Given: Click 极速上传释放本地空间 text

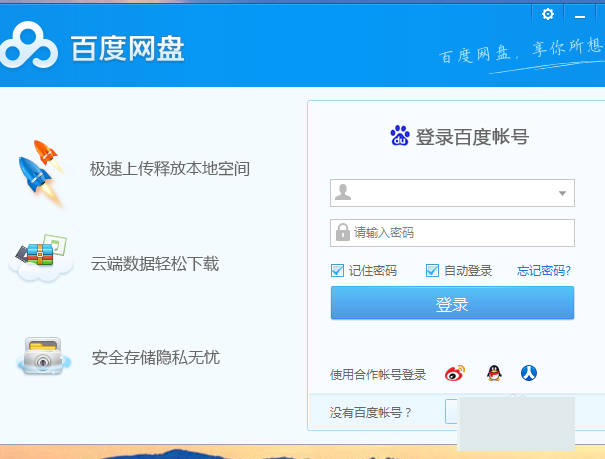Looking at the screenshot, I should pyautogui.click(x=170, y=169).
